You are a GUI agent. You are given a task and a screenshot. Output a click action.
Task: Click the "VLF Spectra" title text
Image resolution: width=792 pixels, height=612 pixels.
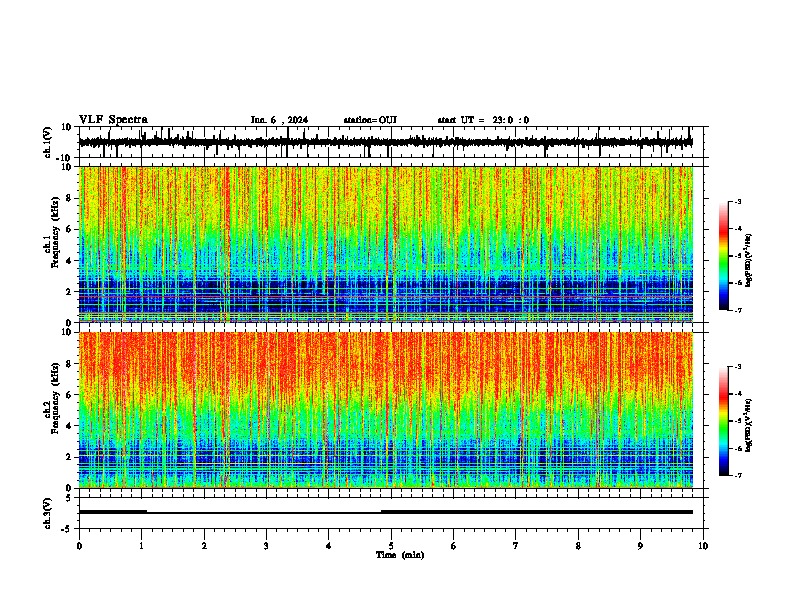point(113,120)
